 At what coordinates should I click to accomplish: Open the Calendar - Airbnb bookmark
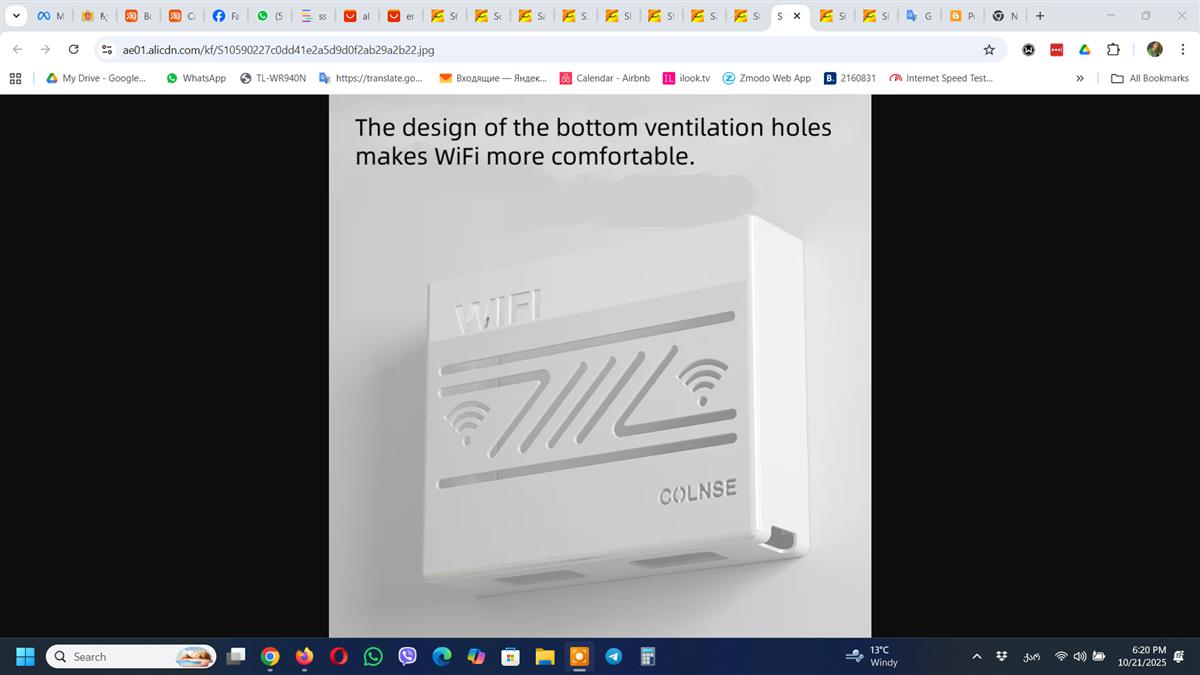coord(605,78)
